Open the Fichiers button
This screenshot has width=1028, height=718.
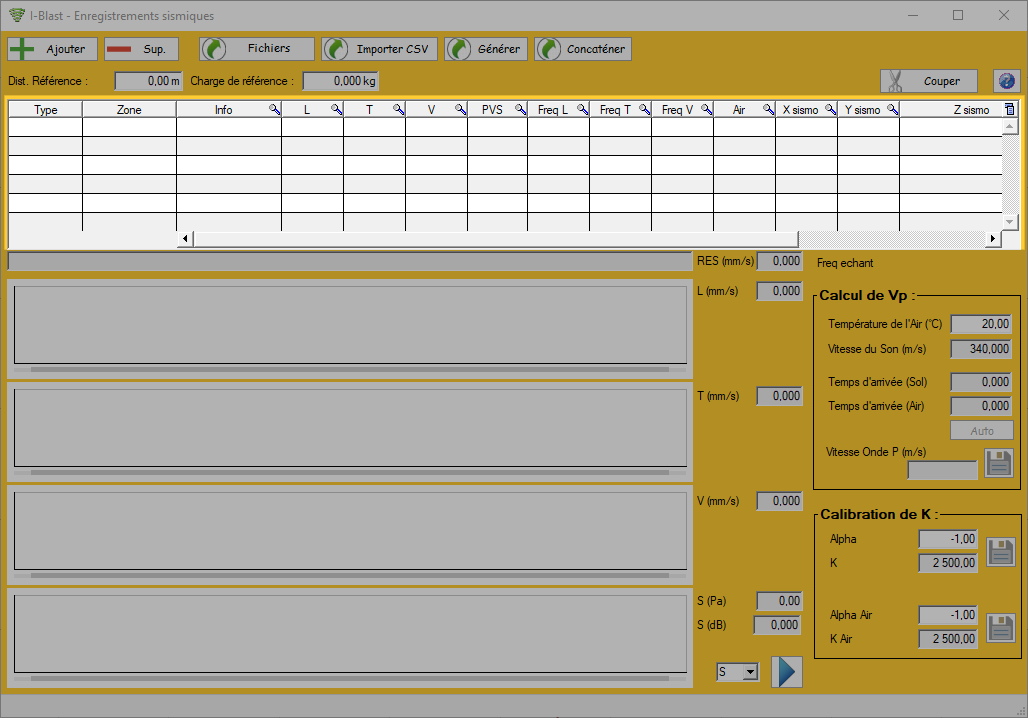tap(257, 49)
